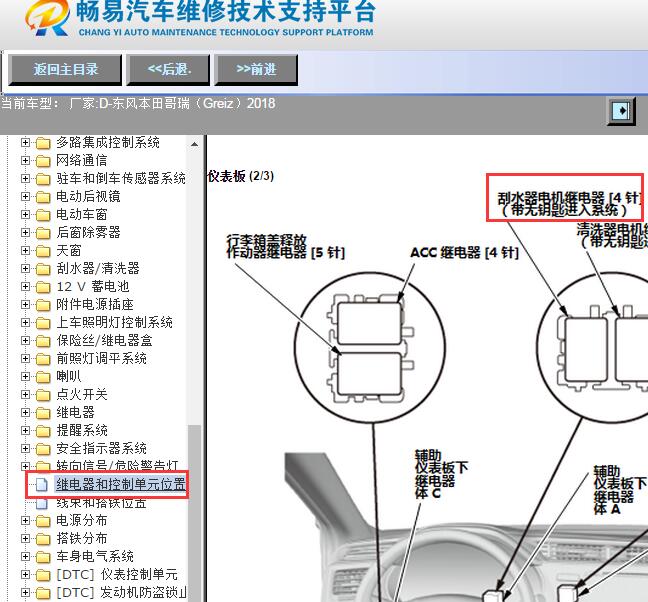This screenshot has height=602, width=648.
Task: Select the 电动后视镜 tree item
Action: 88,197
